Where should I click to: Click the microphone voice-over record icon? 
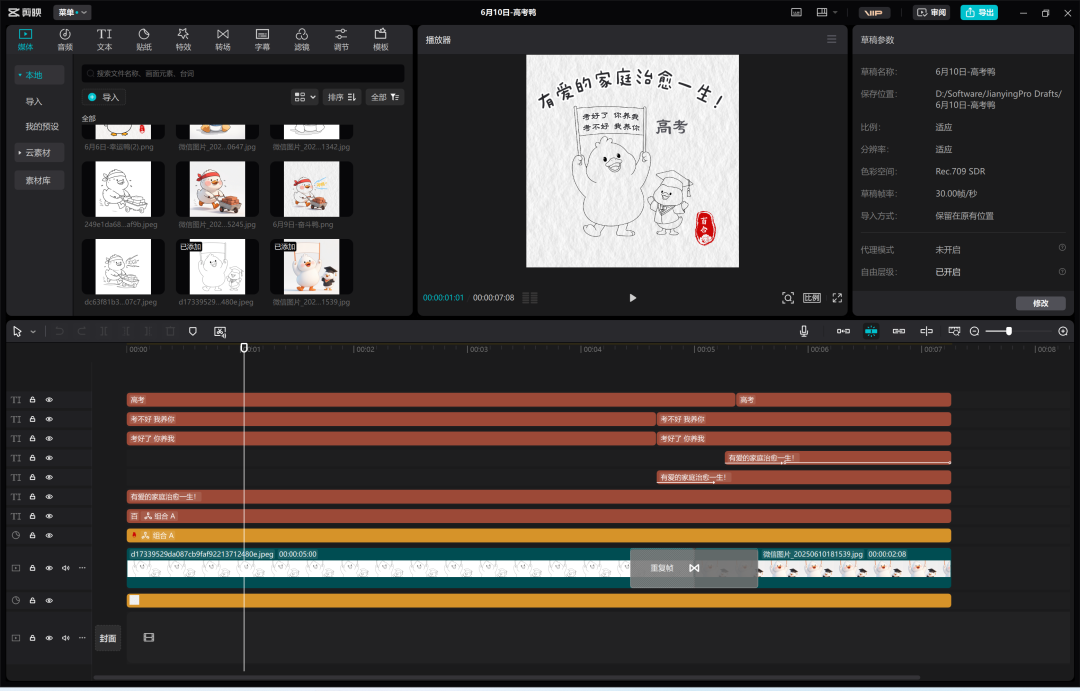[804, 331]
